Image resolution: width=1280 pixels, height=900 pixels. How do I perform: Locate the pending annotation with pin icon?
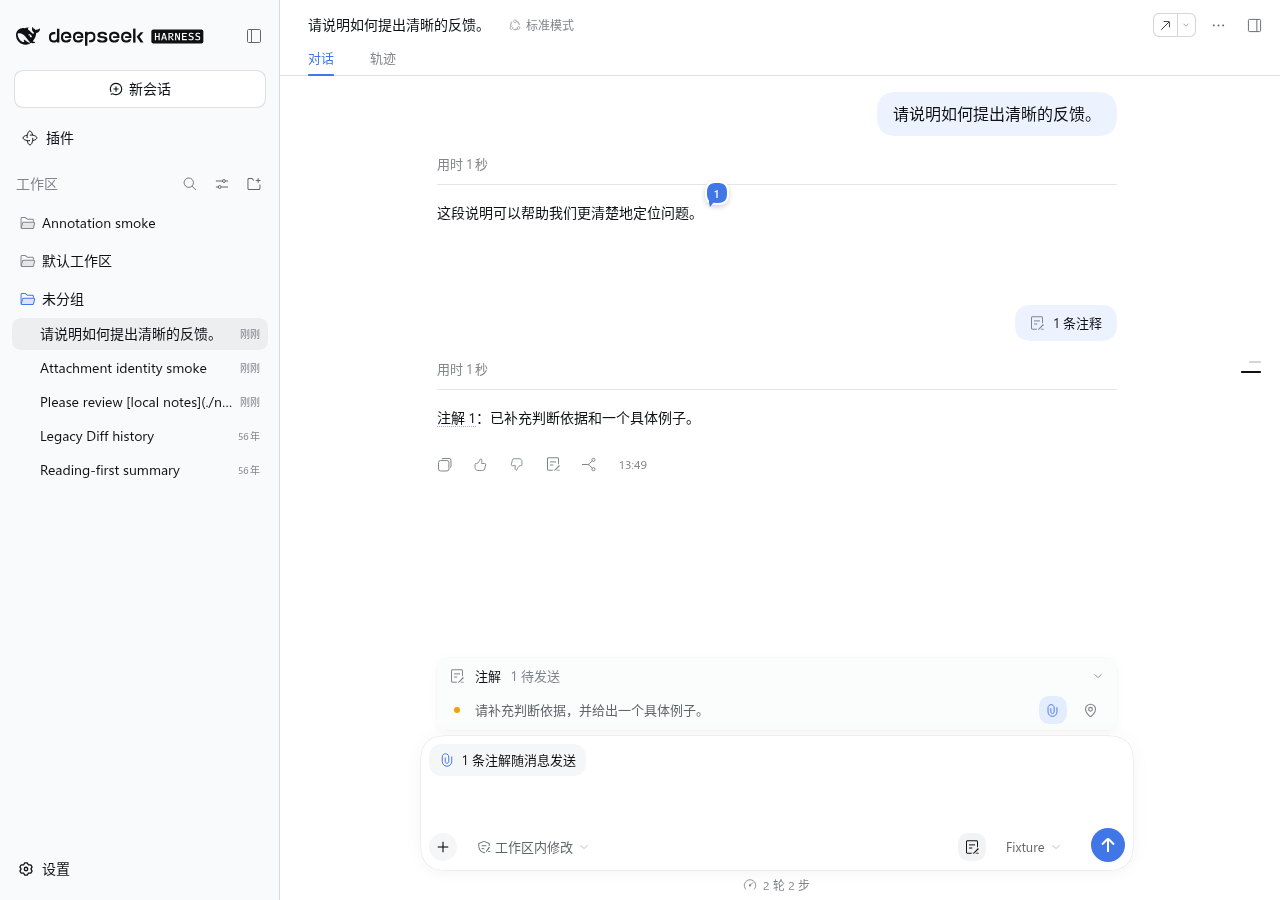pyautogui.click(x=1091, y=710)
